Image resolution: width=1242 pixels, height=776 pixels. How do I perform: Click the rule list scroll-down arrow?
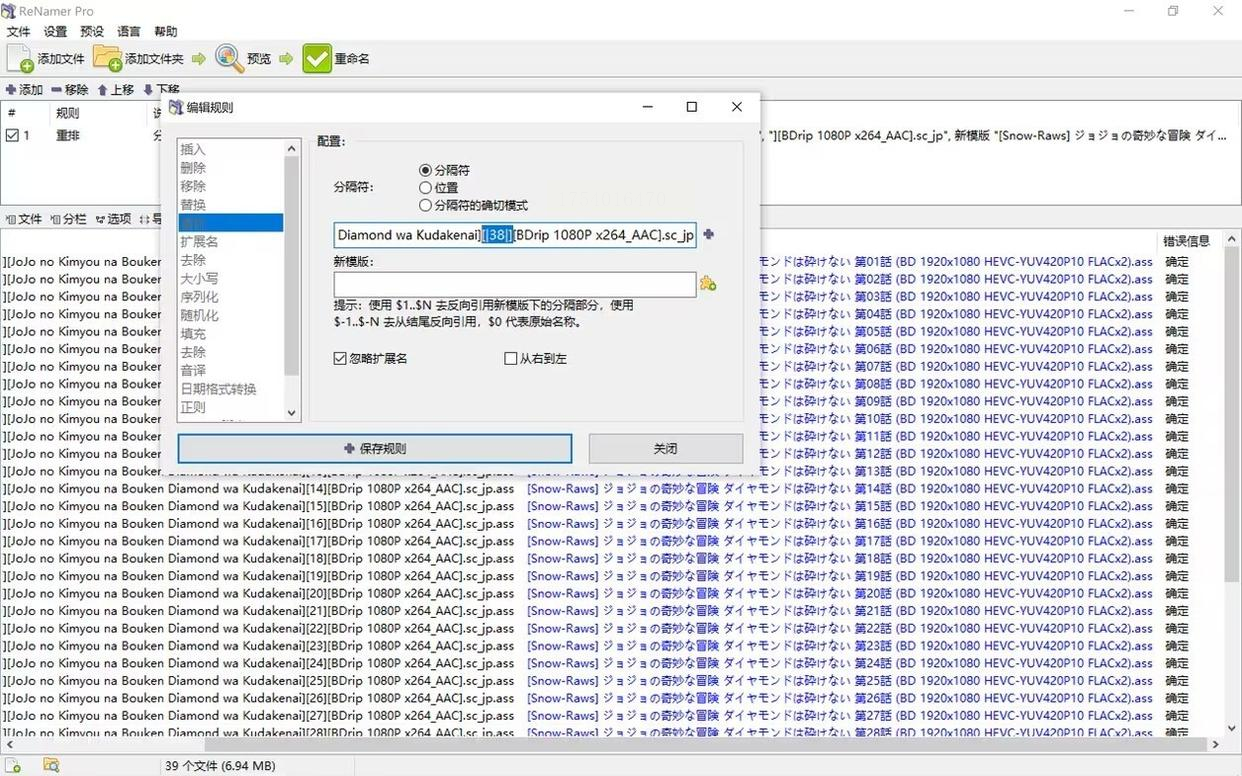[292, 412]
